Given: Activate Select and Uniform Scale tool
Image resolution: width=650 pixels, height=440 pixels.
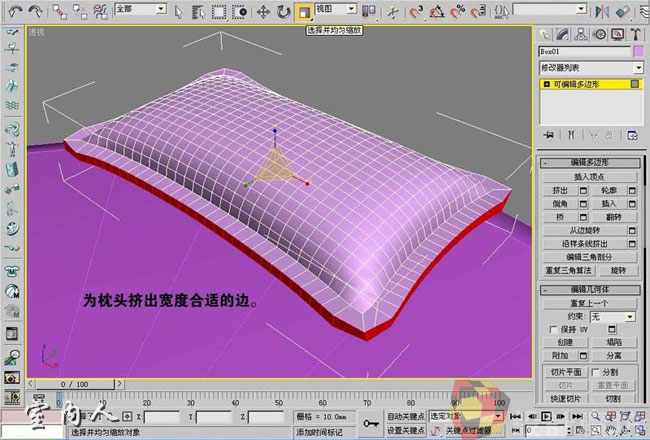Looking at the screenshot, I should click(x=304, y=12).
